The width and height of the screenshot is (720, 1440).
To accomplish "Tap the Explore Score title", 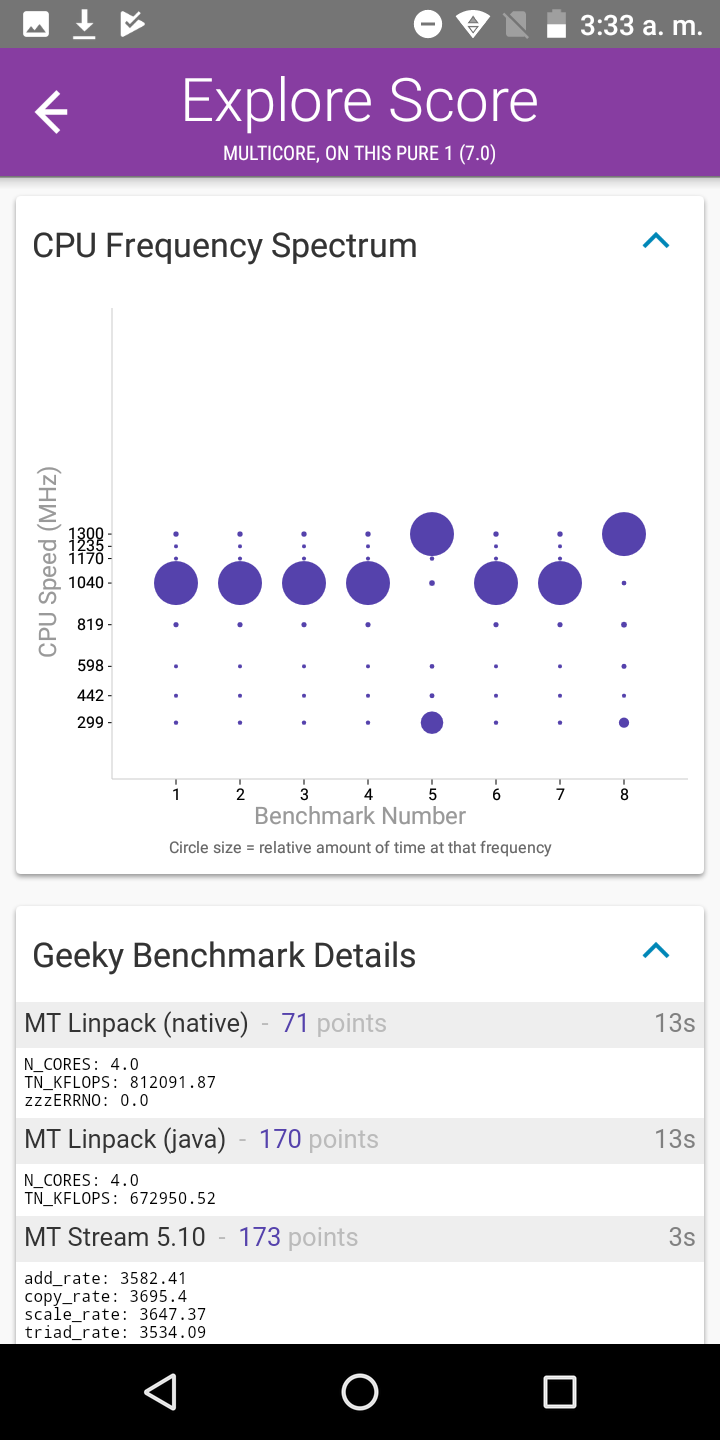I will coord(360,101).
